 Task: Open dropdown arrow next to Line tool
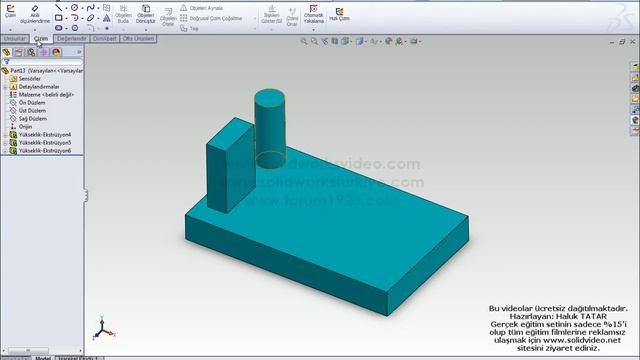[66, 8]
